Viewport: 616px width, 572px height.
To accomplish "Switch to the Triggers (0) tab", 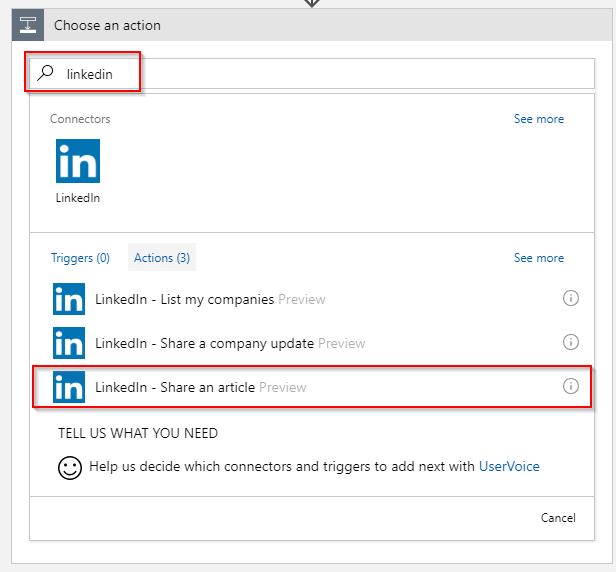I will click(x=80, y=258).
